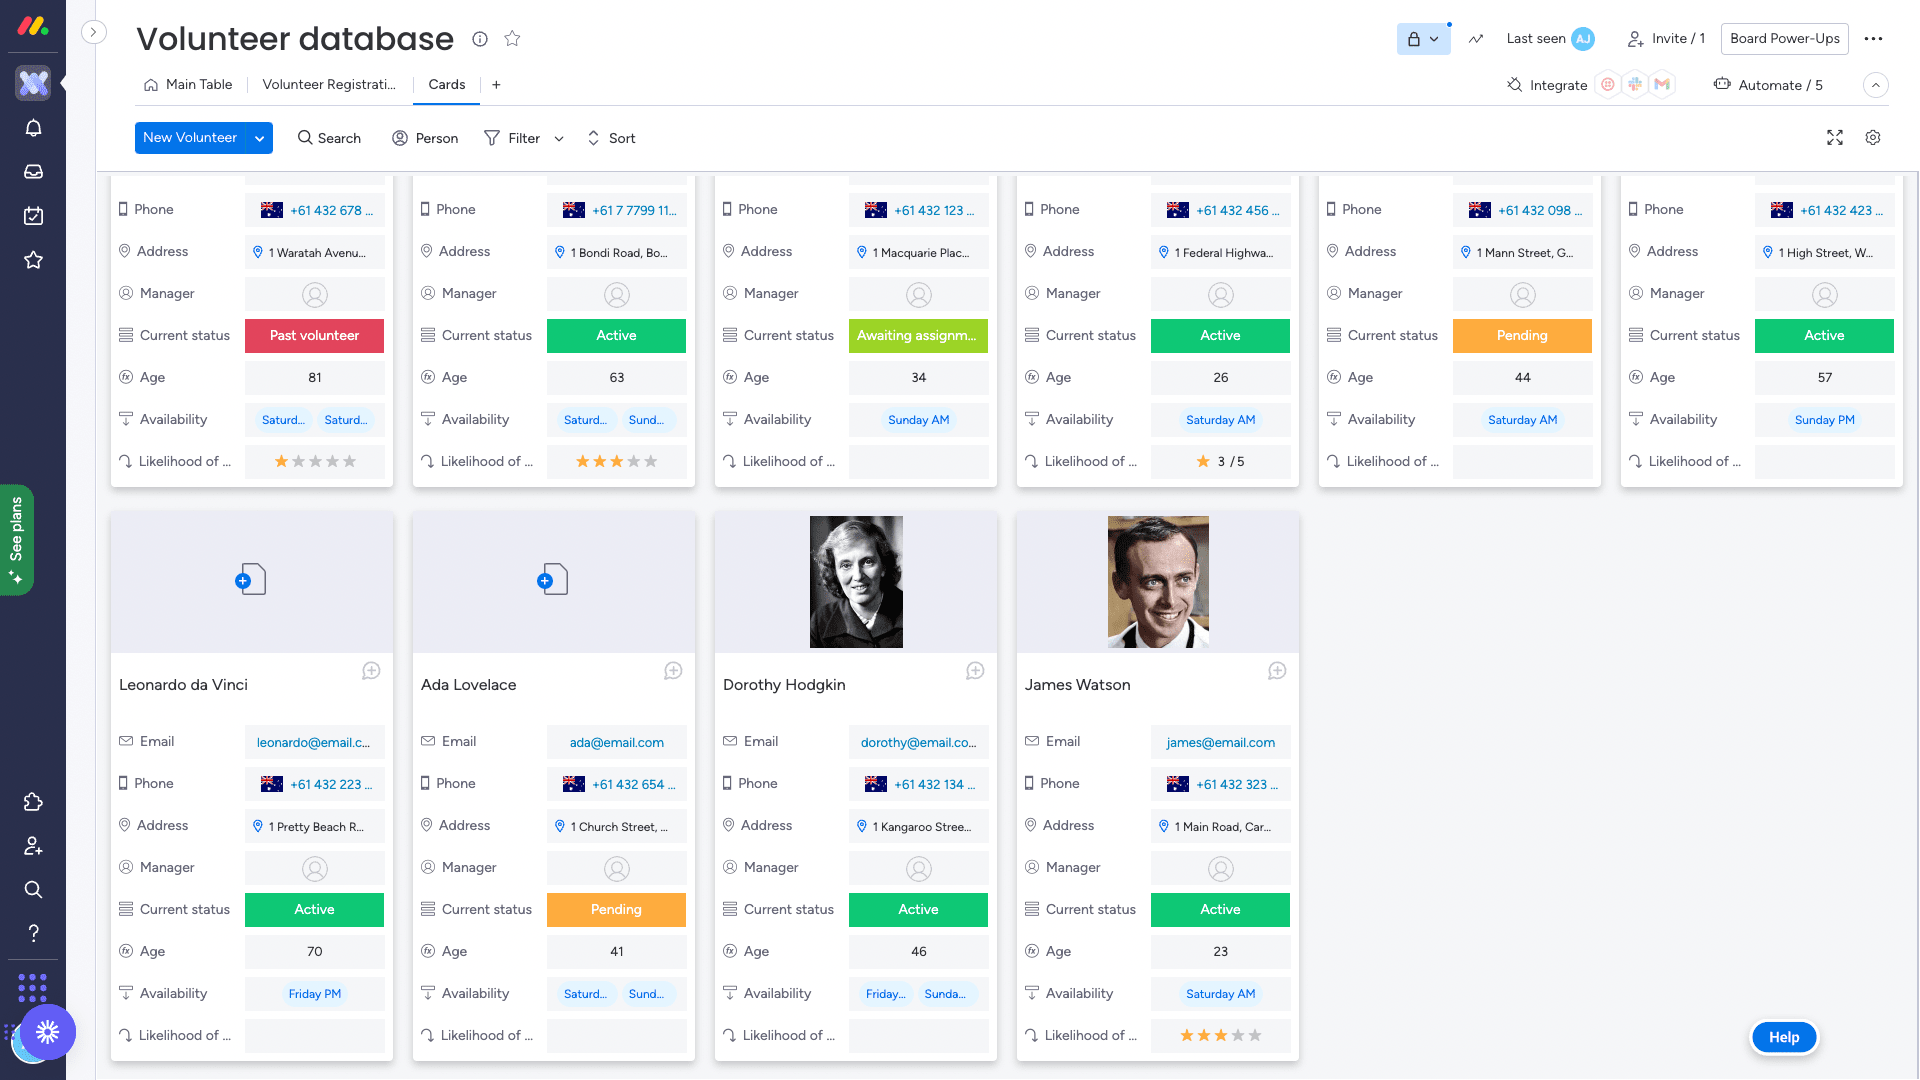Switch to the Main Table tab

click(188, 85)
